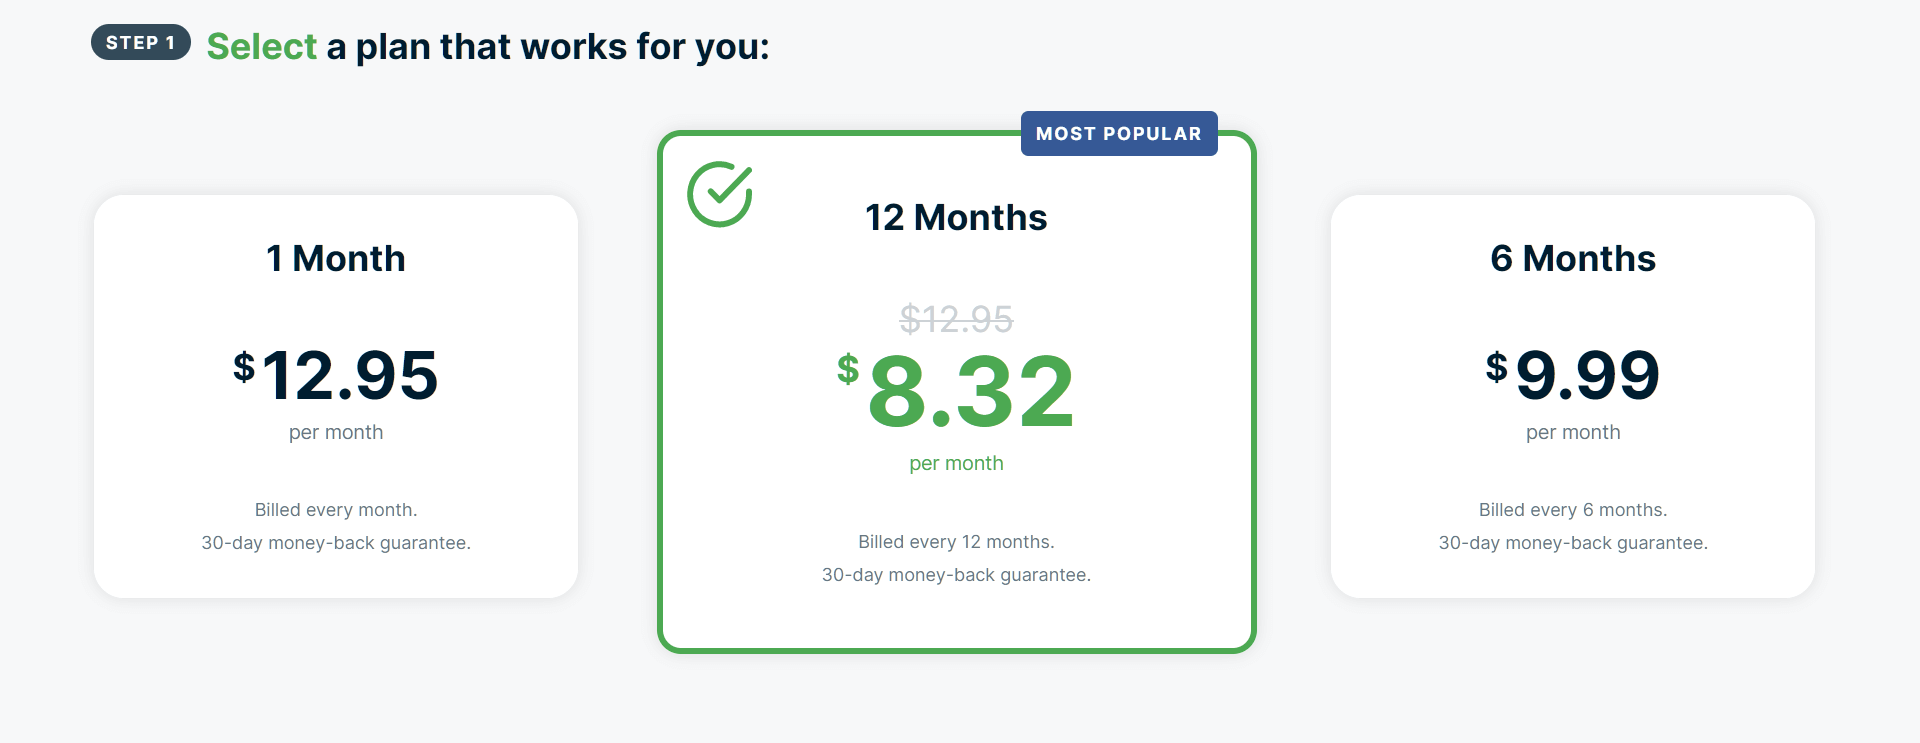Click the money-back guarantee text in the 6 Months card
The width and height of the screenshot is (1920, 743).
point(1573,543)
